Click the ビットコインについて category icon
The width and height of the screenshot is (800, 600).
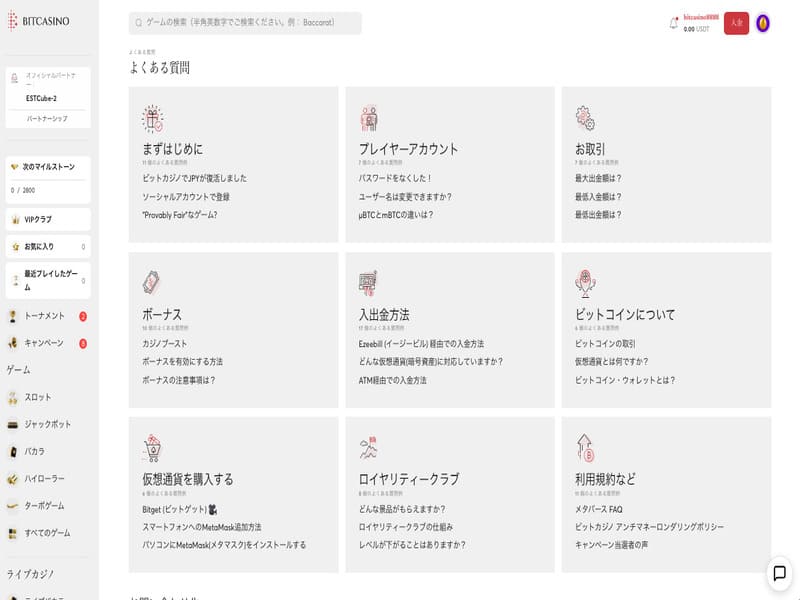(585, 283)
